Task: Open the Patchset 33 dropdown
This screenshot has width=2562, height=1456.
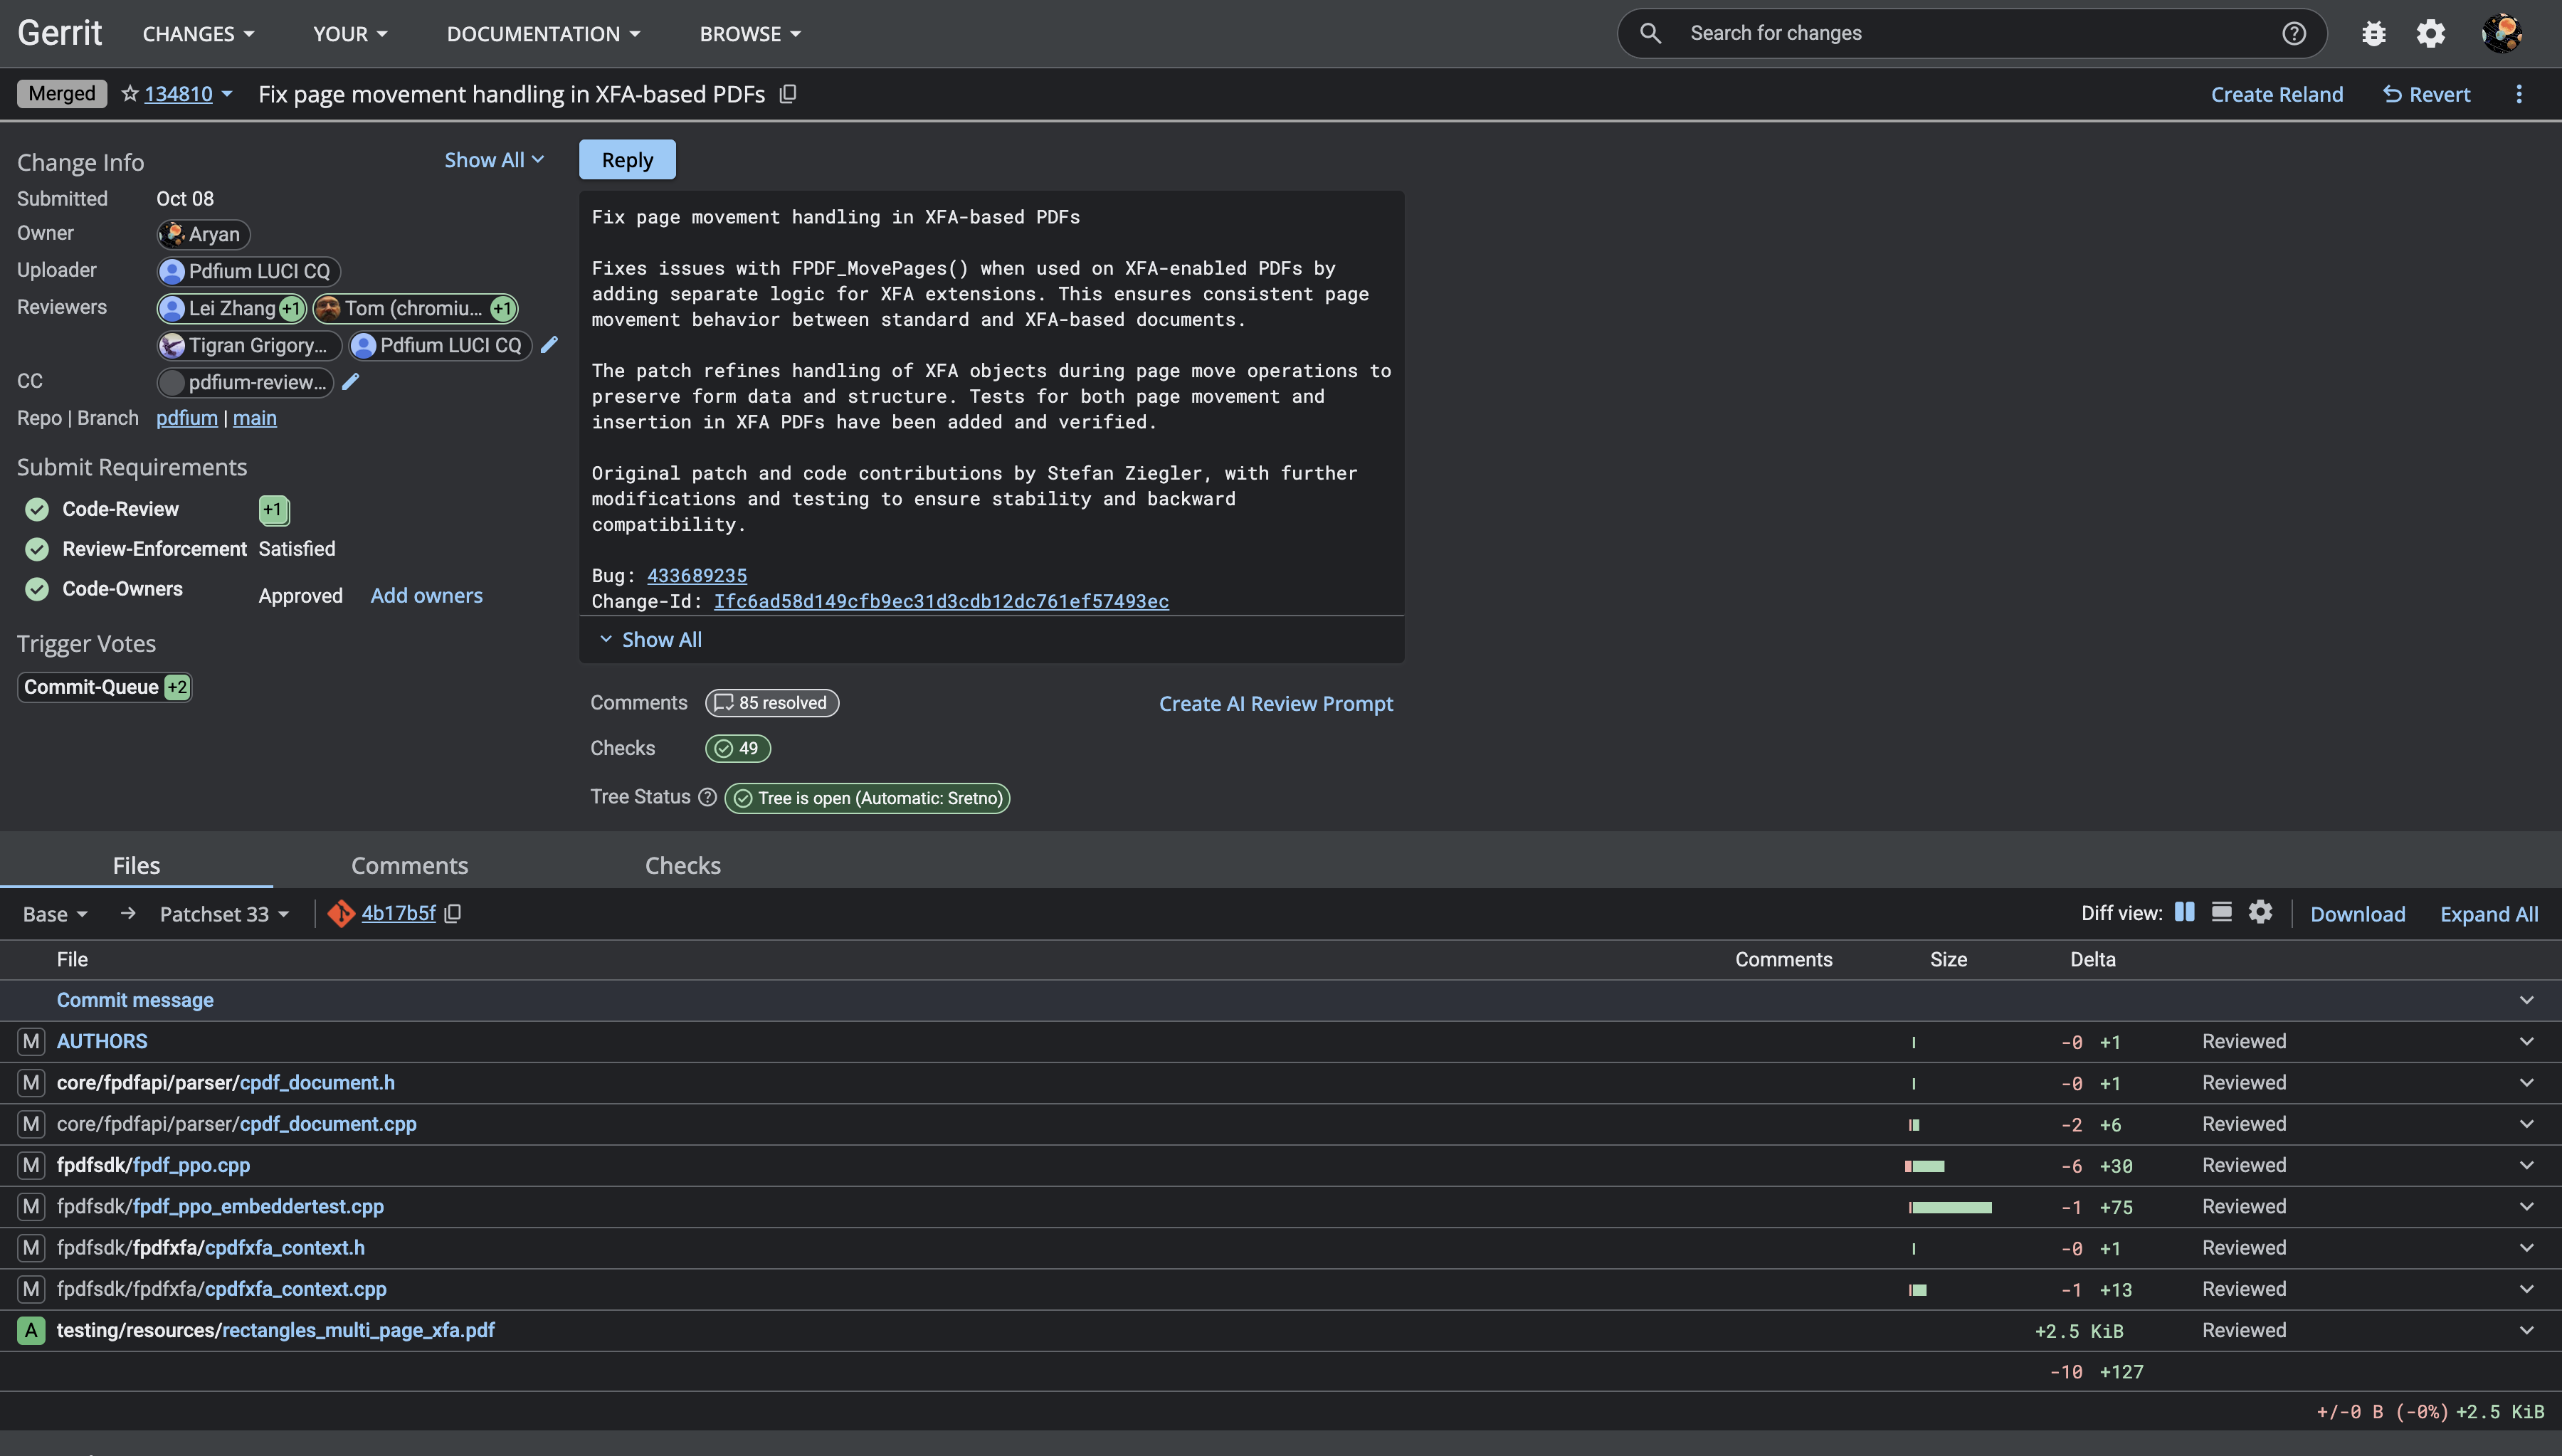Action: pyautogui.click(x=225, y=914)
